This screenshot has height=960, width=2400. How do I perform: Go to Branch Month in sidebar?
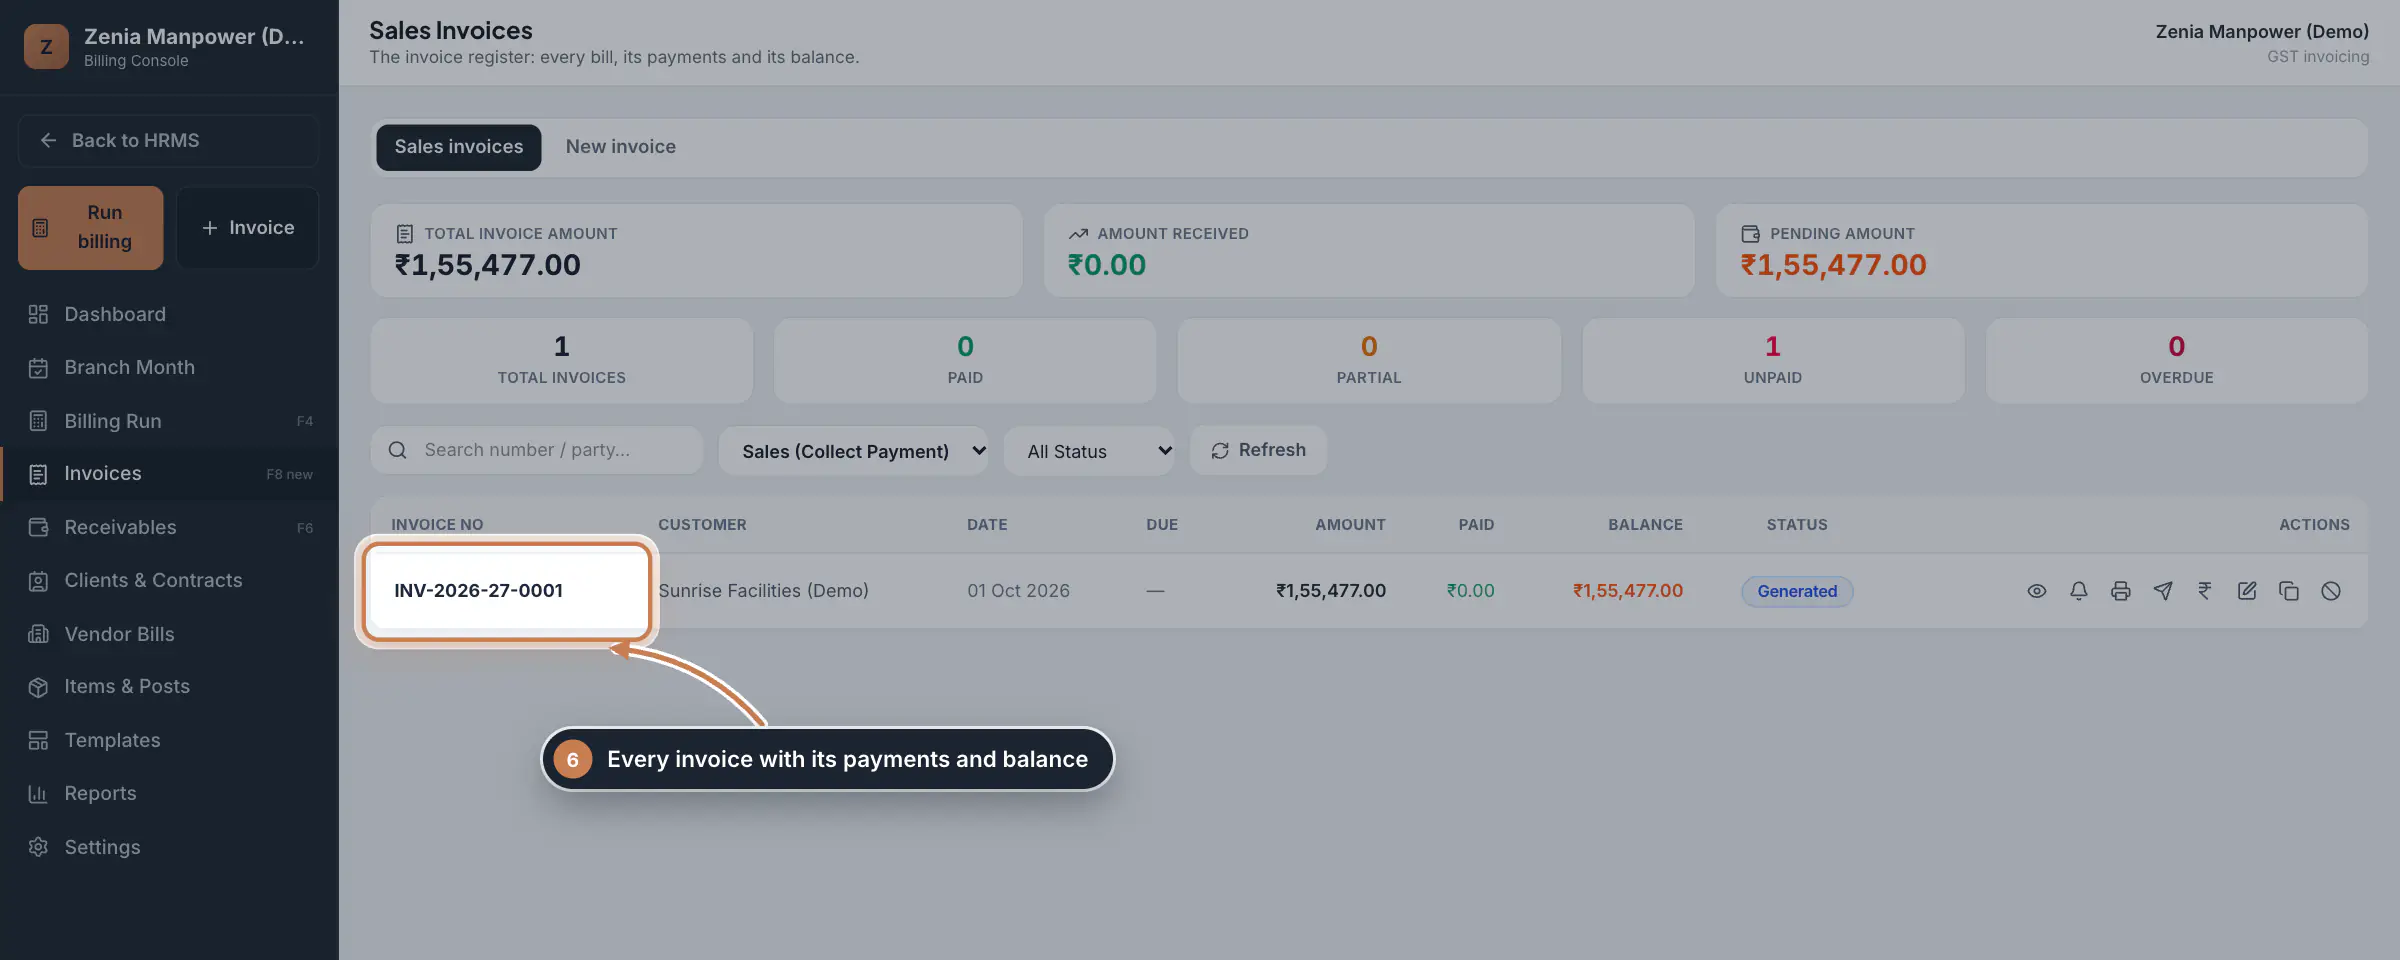[x=169, y=367]
